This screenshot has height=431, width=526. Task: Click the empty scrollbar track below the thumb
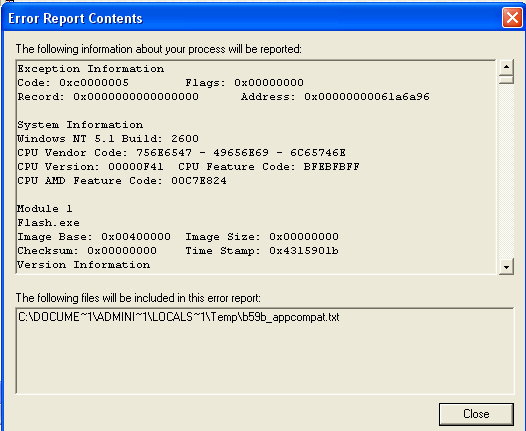pos(506,171)
